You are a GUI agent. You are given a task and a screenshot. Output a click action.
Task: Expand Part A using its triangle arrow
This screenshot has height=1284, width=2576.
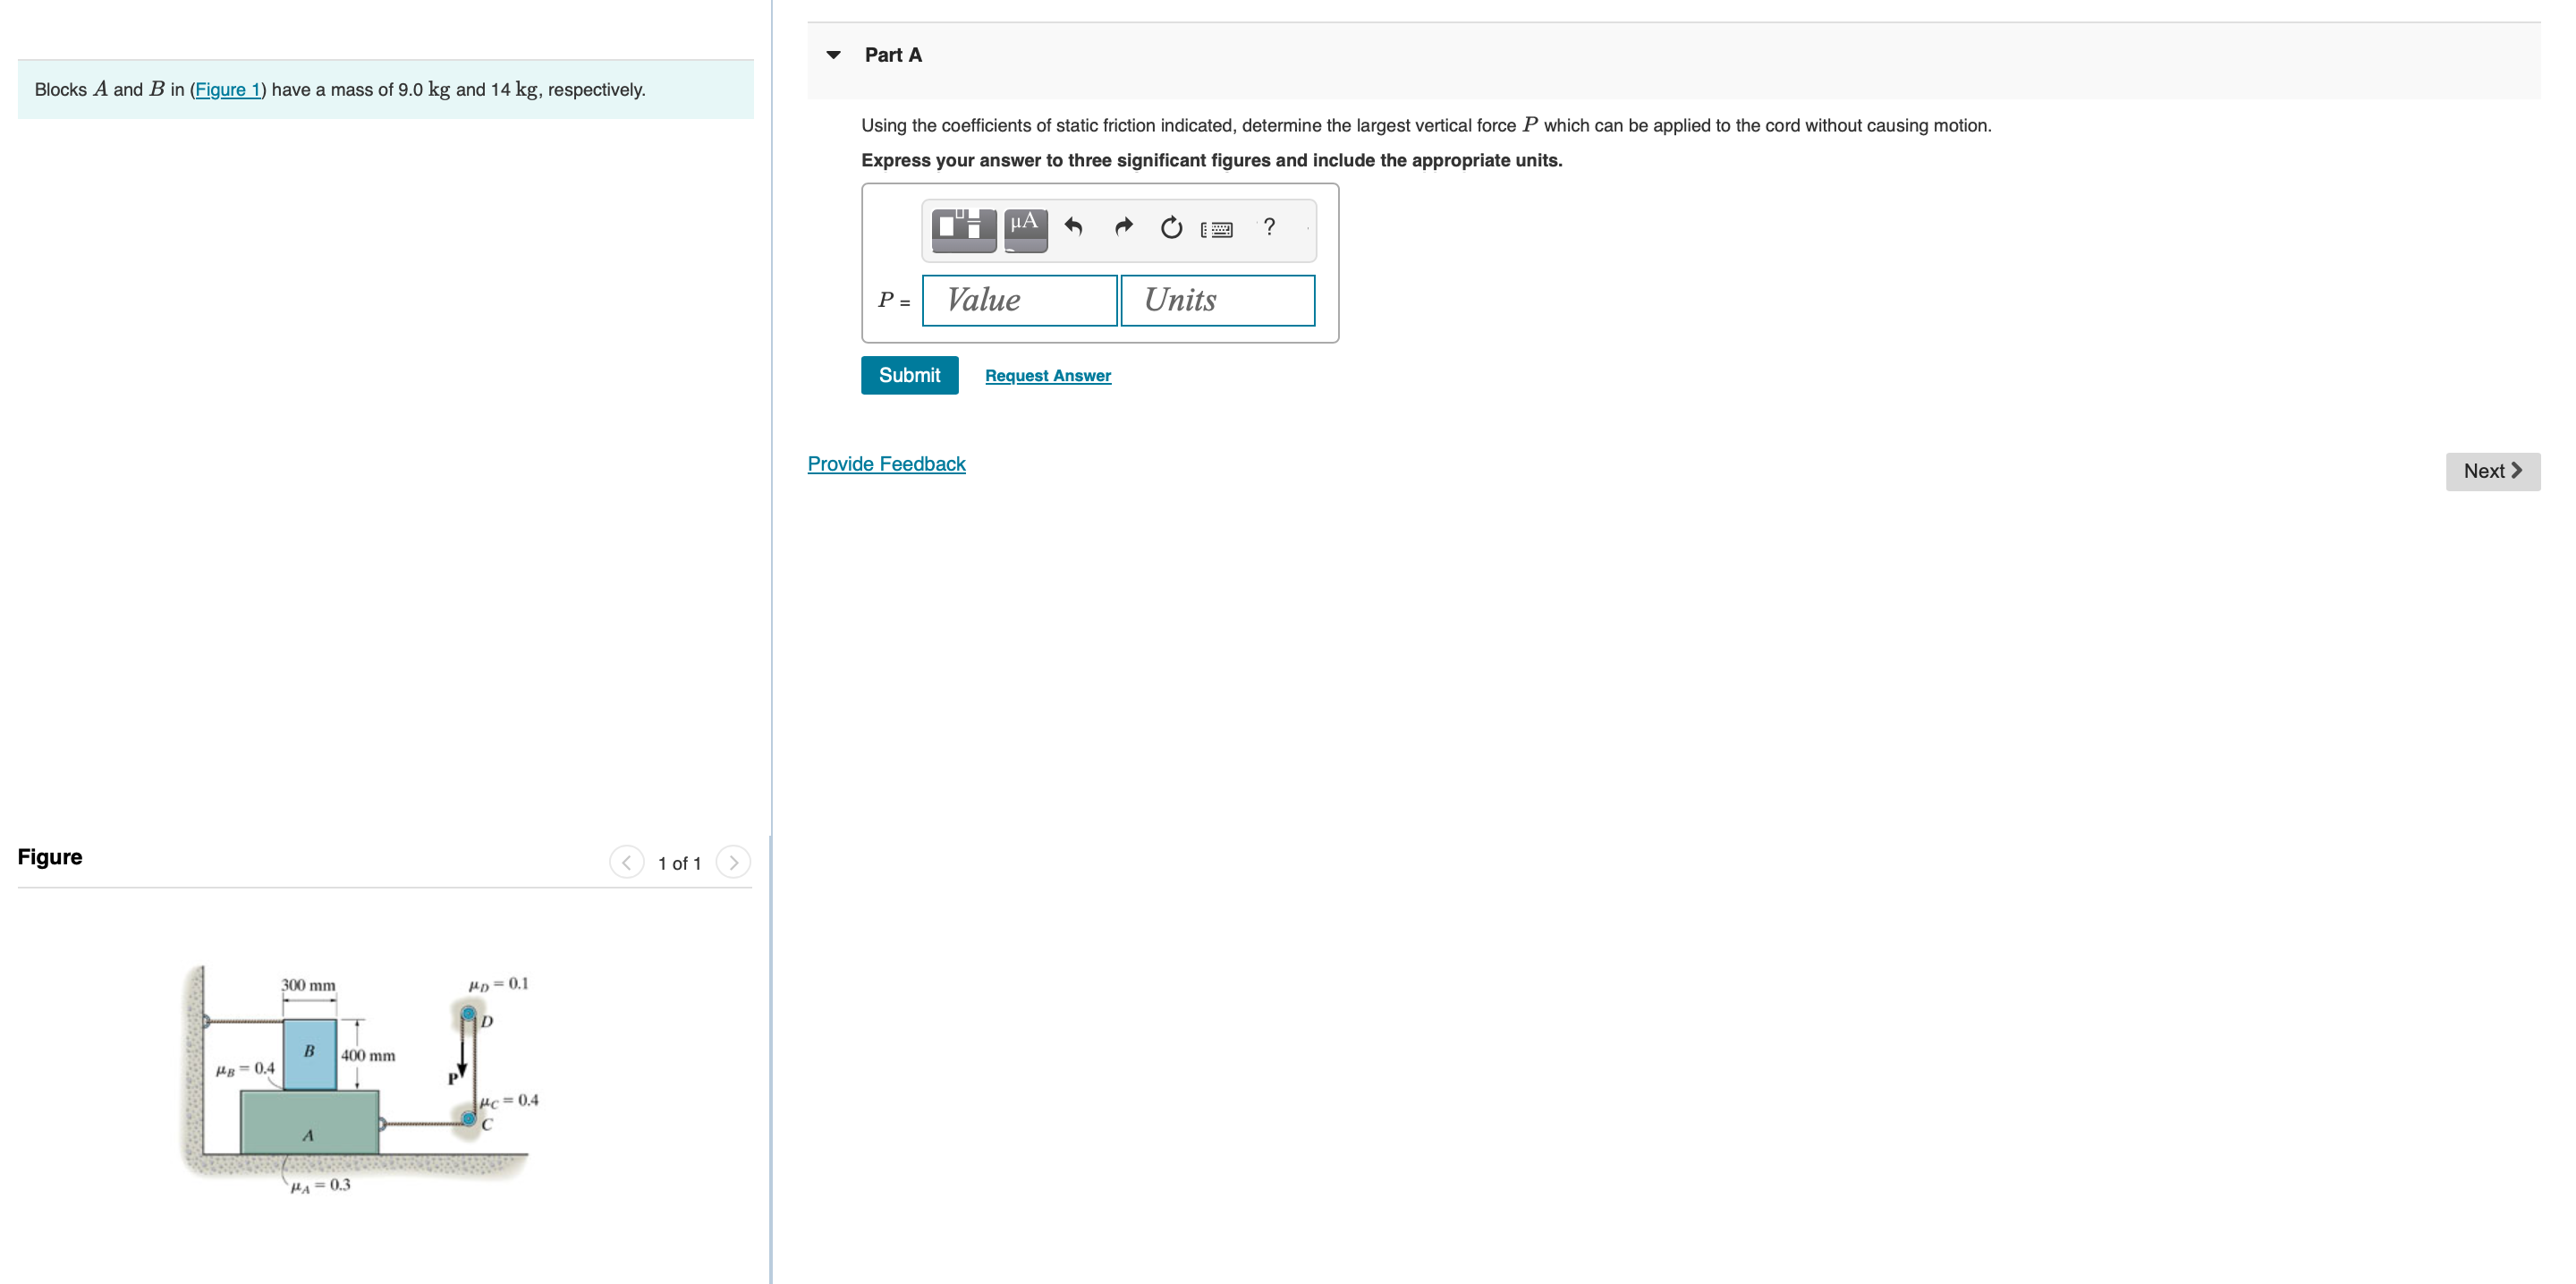pyautogui.click(x=833, y=54)
